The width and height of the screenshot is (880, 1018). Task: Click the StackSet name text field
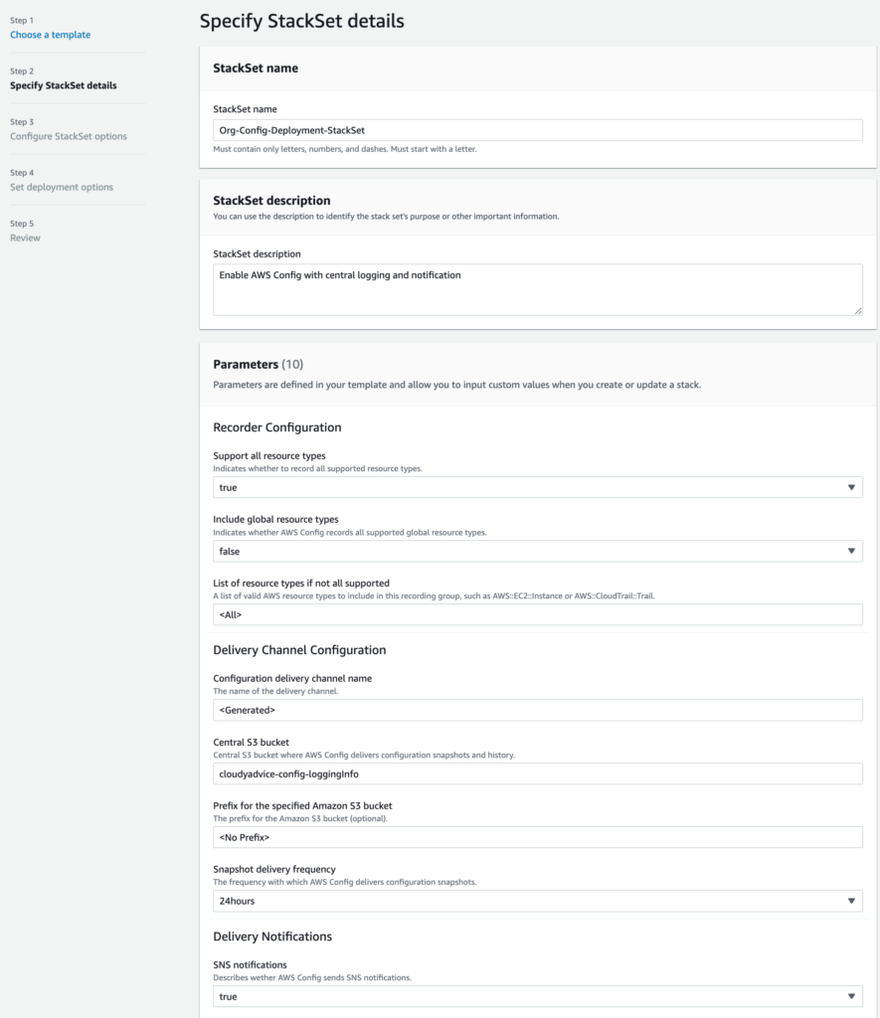[537, 131]
